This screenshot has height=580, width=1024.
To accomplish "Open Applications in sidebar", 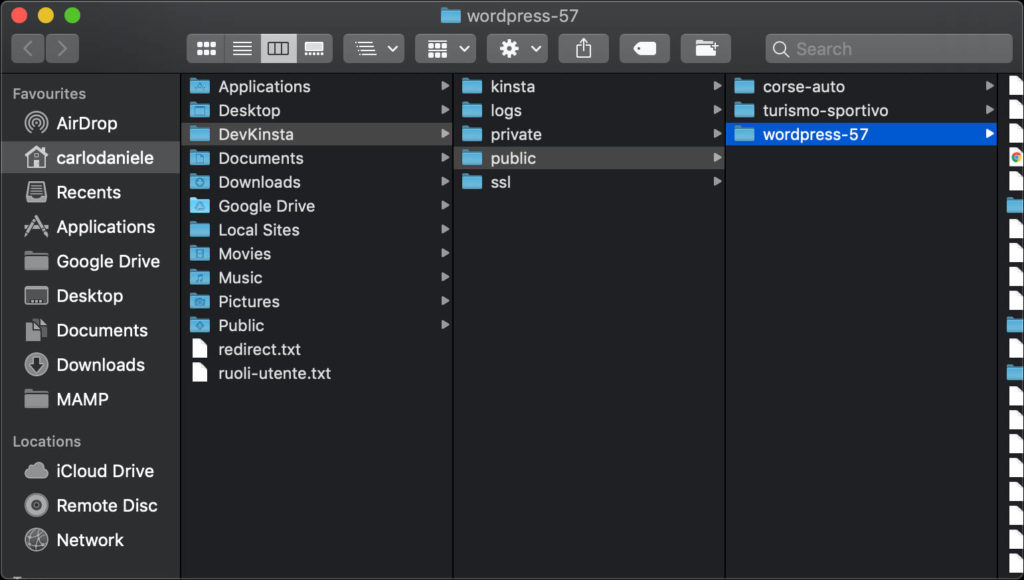I will coord(90,227).
